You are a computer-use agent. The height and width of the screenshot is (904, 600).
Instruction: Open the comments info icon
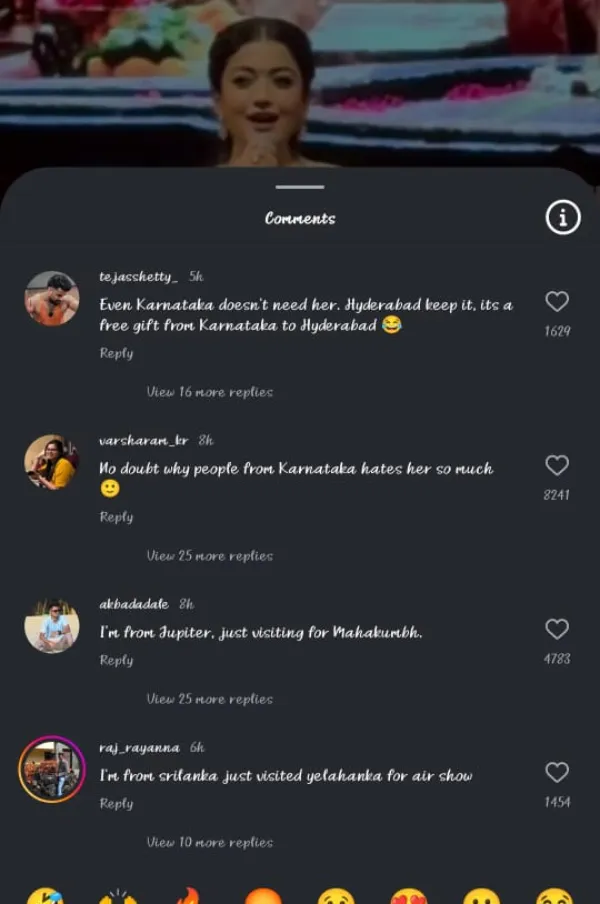[563, 217]
